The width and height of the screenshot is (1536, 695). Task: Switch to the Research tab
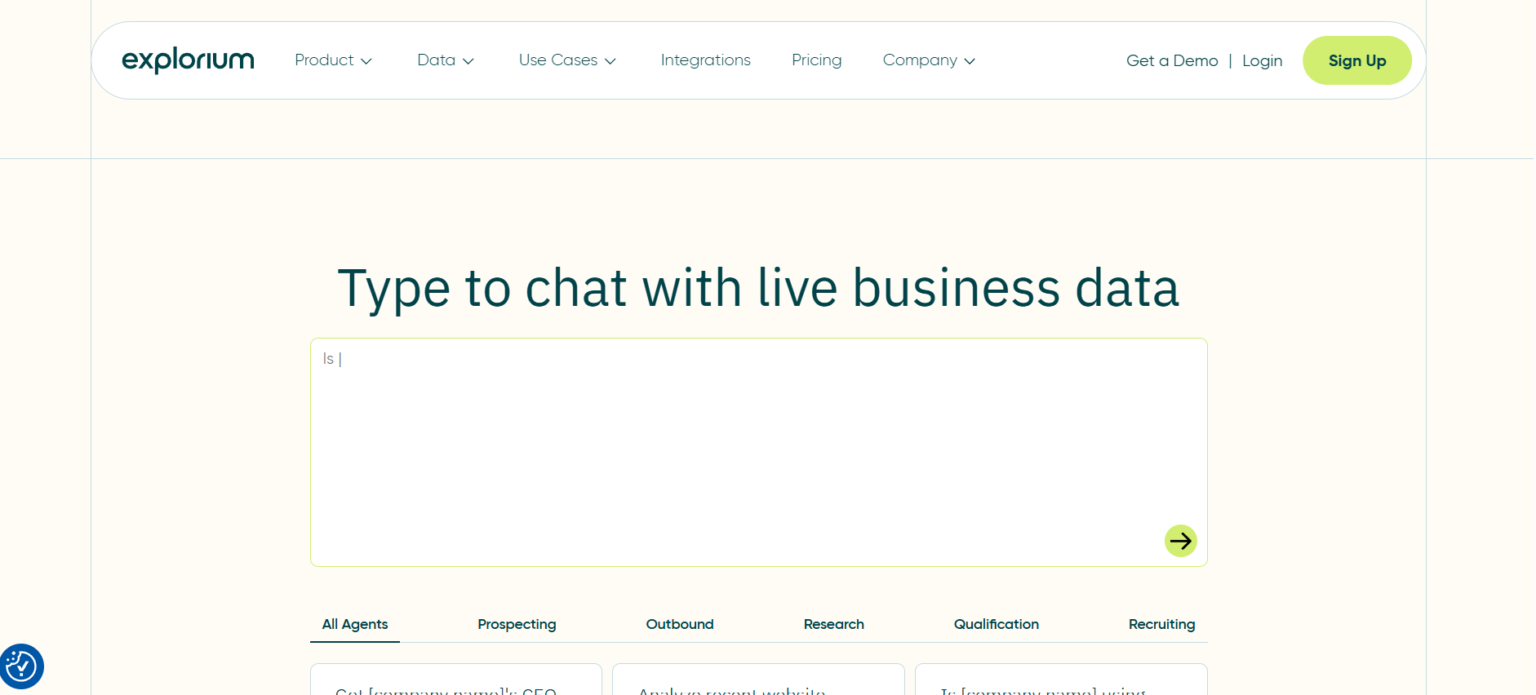833,623
